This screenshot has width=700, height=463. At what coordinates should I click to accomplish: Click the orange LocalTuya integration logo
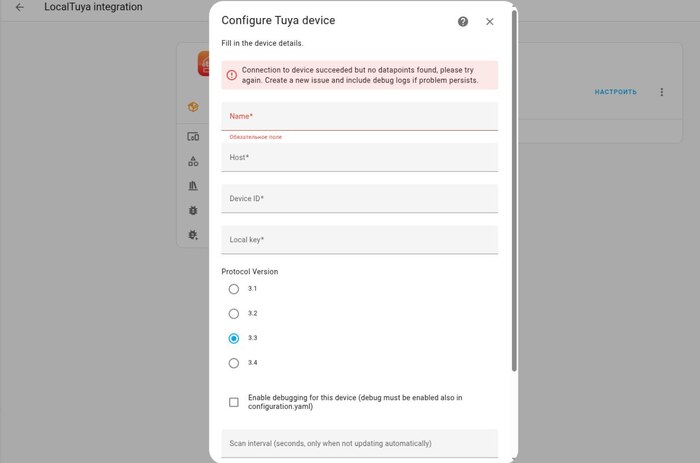click(204, 63)
